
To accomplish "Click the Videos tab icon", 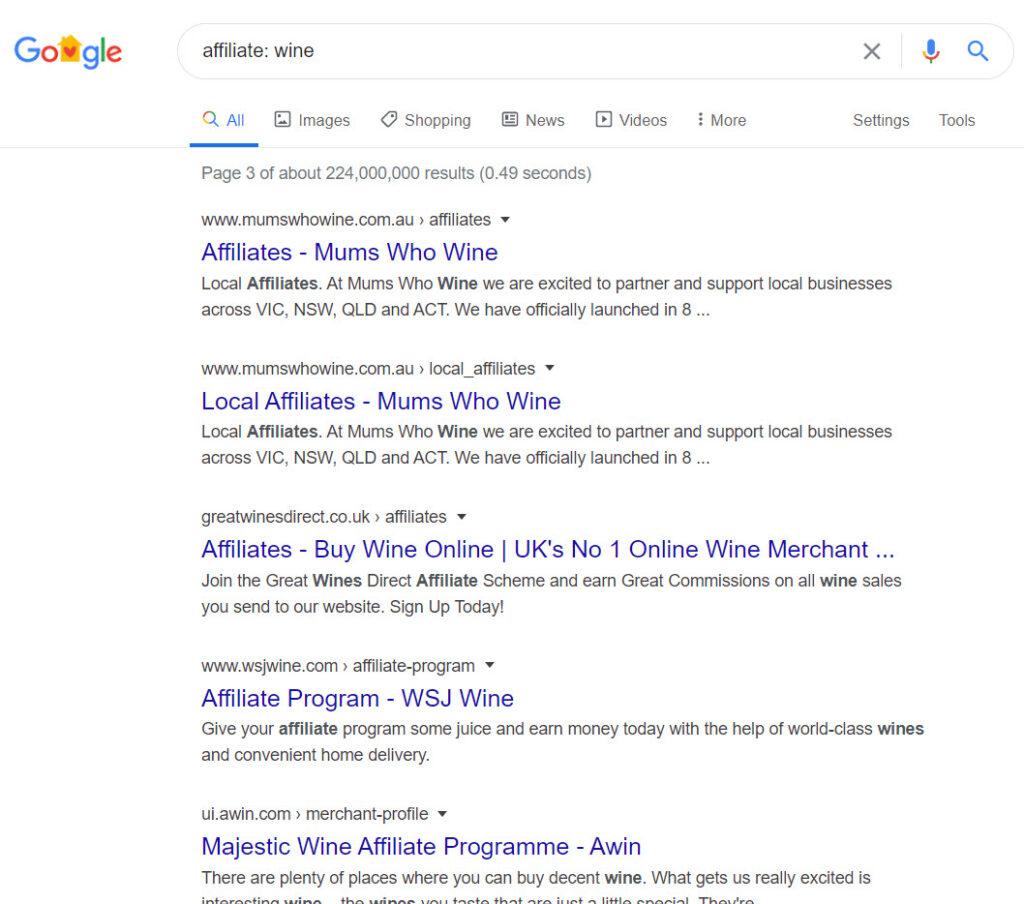I will coord(605,119).
